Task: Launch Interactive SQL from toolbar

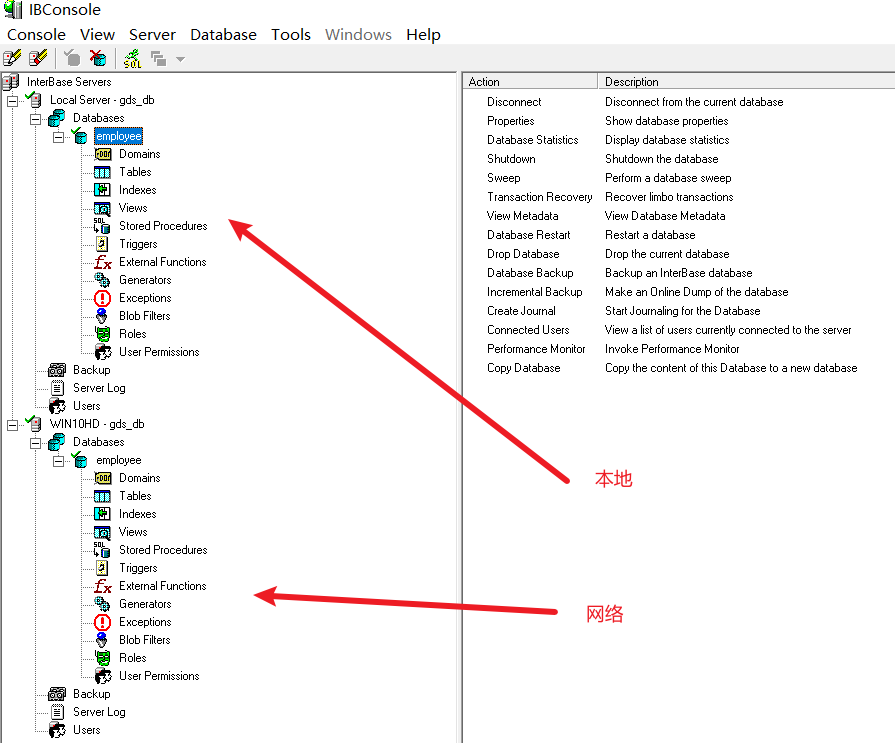Action: tap(132, 58)
